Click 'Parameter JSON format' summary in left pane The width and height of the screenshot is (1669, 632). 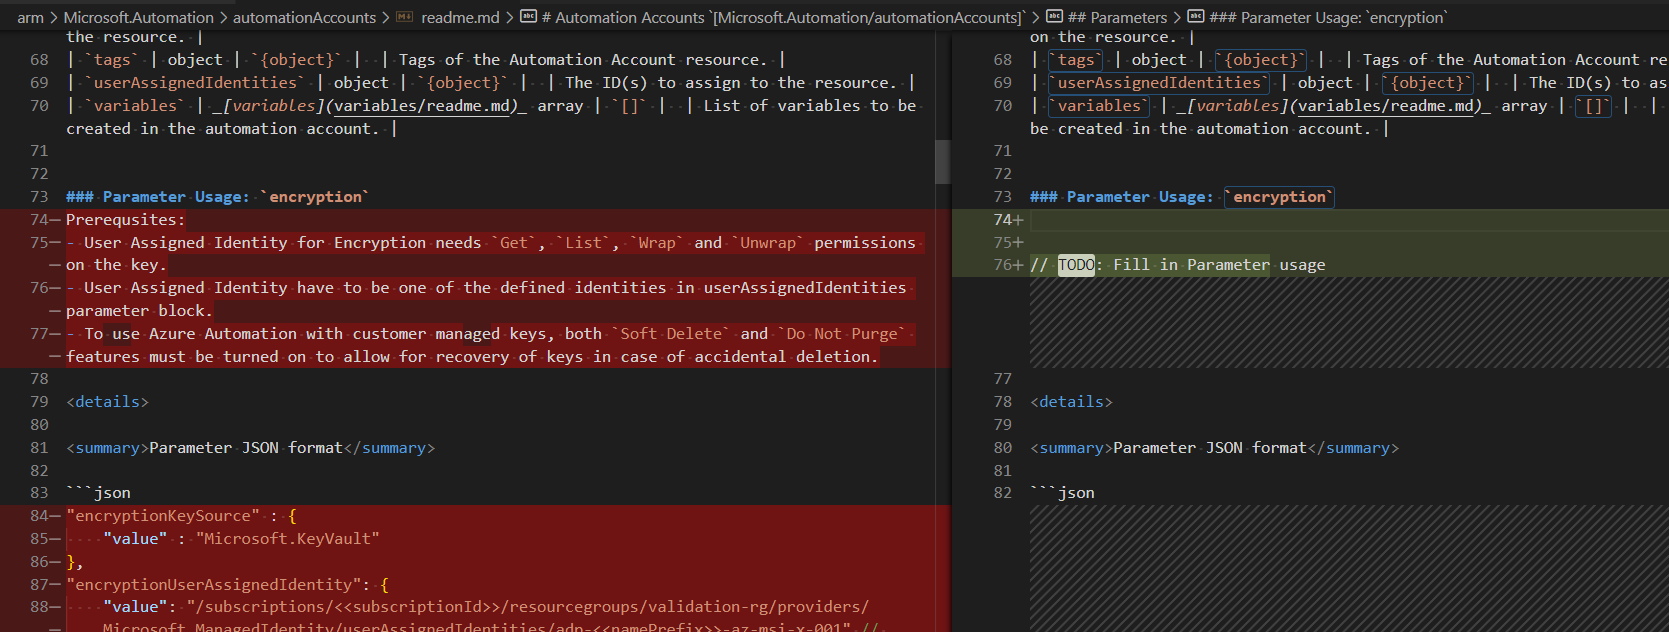click(246, 448)
